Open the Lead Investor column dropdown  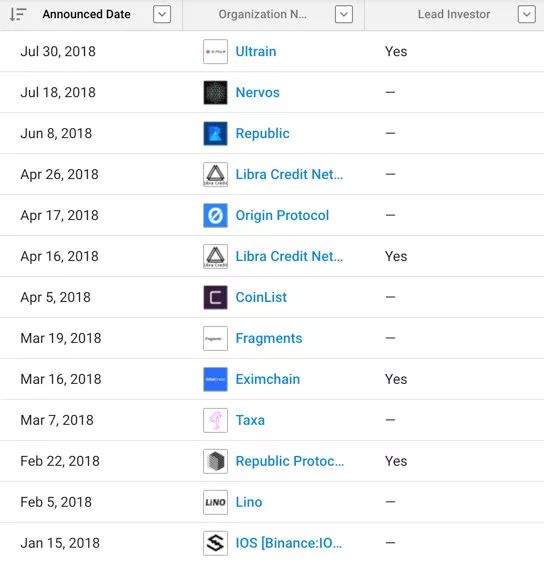coord(526,14)
